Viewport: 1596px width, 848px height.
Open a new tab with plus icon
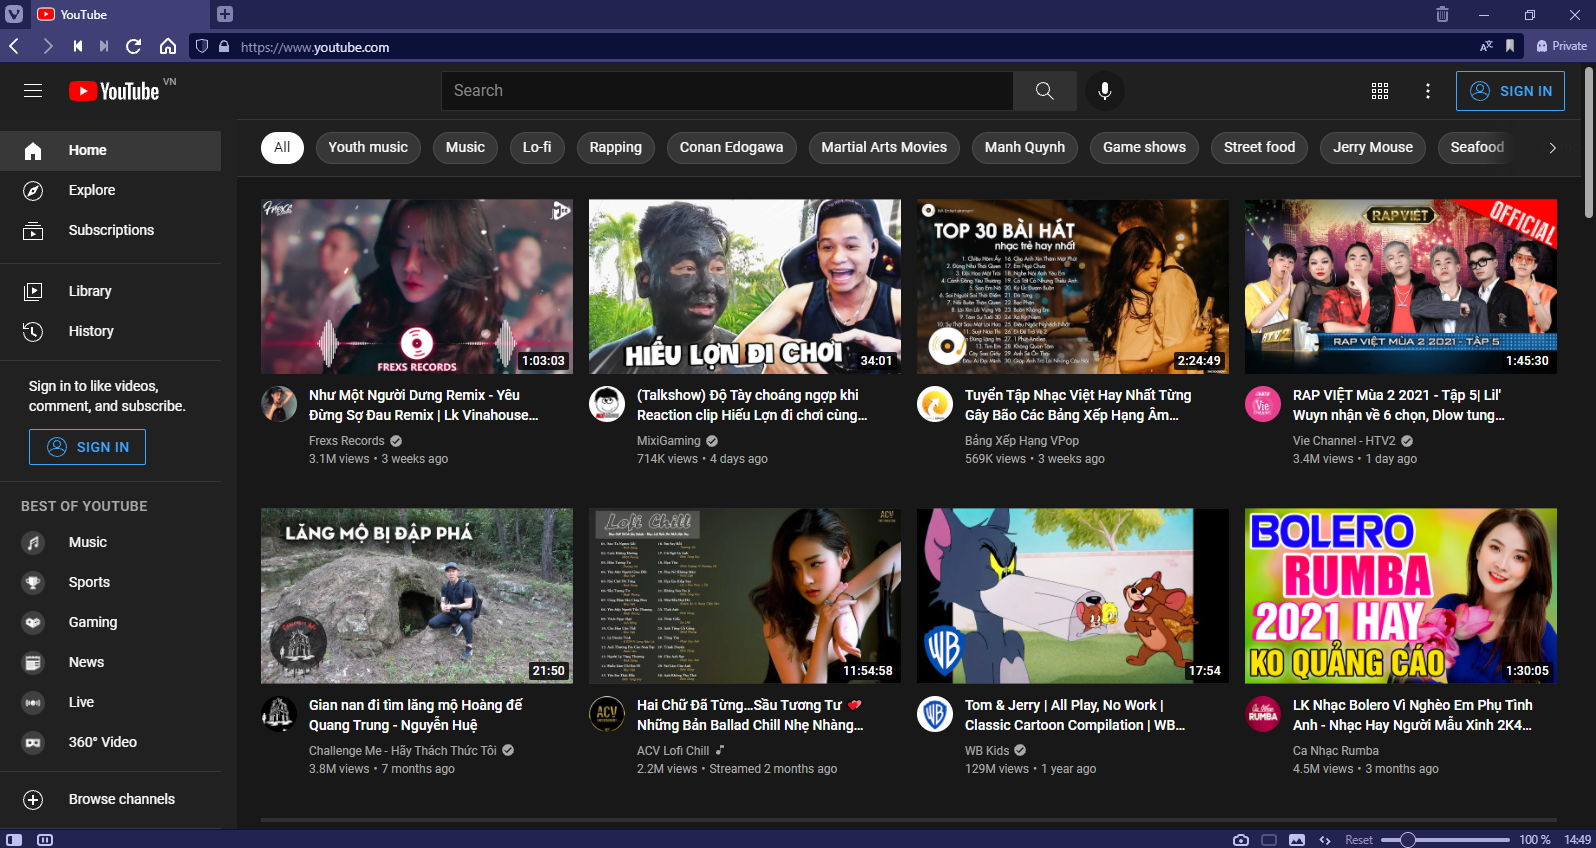click(225, 14)
